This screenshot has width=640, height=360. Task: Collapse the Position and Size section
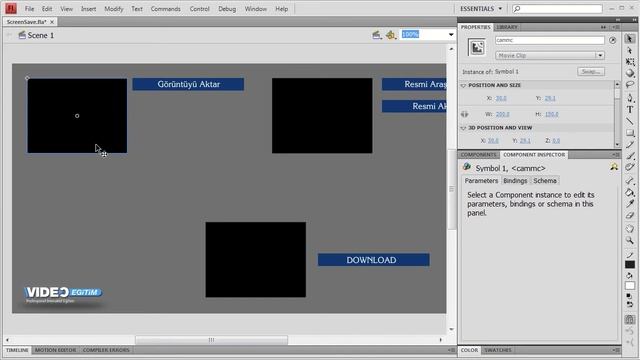coord(463,85)
